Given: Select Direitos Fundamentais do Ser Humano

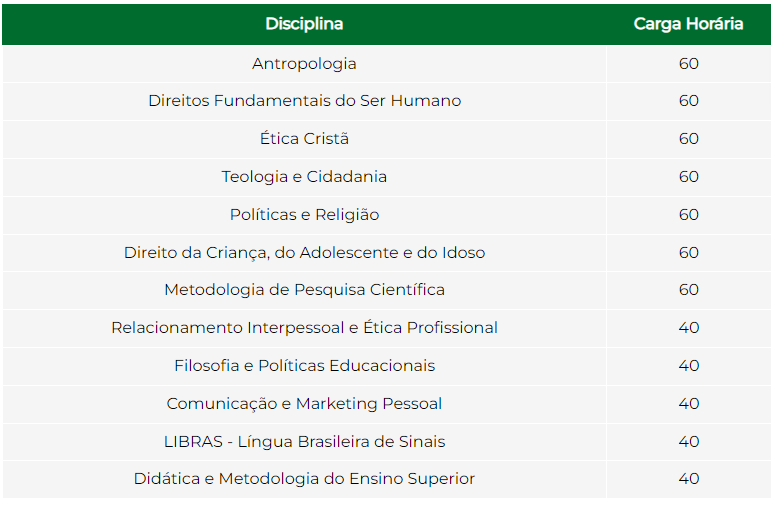Looking at the screenshot, I should coord(304,101).
